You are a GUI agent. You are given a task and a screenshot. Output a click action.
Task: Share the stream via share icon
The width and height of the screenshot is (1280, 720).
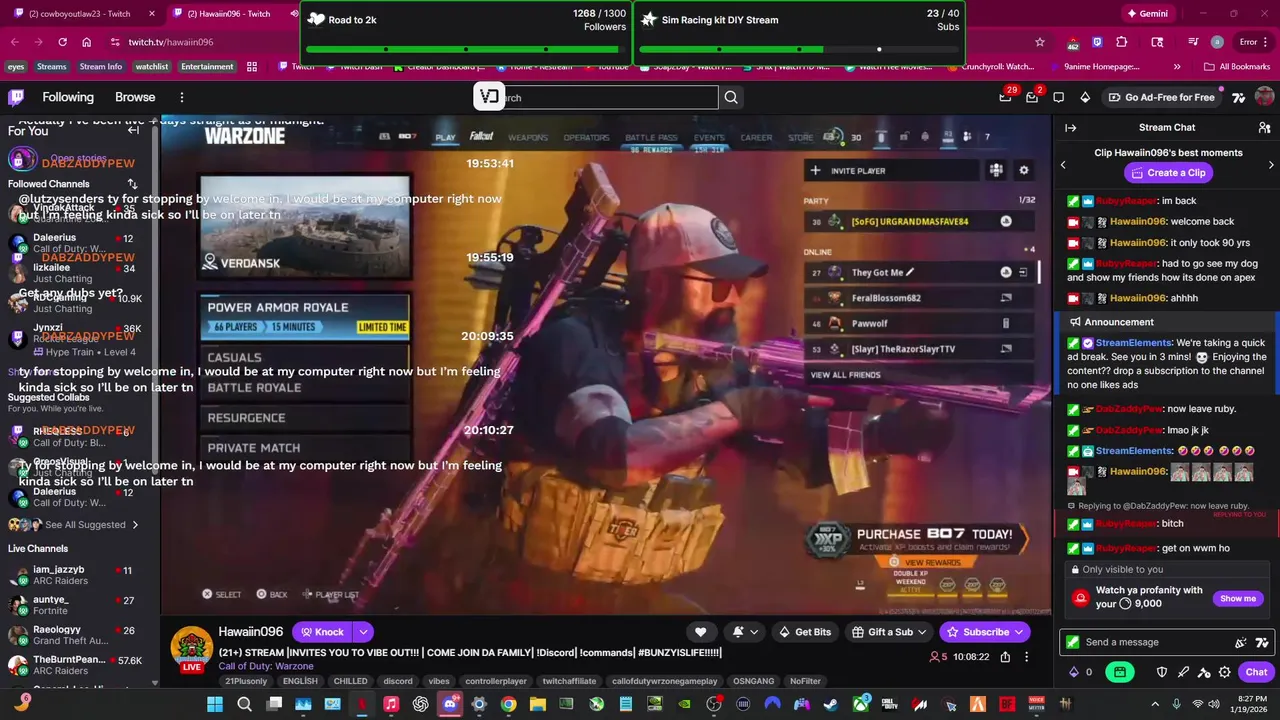tap(1005, 657)
